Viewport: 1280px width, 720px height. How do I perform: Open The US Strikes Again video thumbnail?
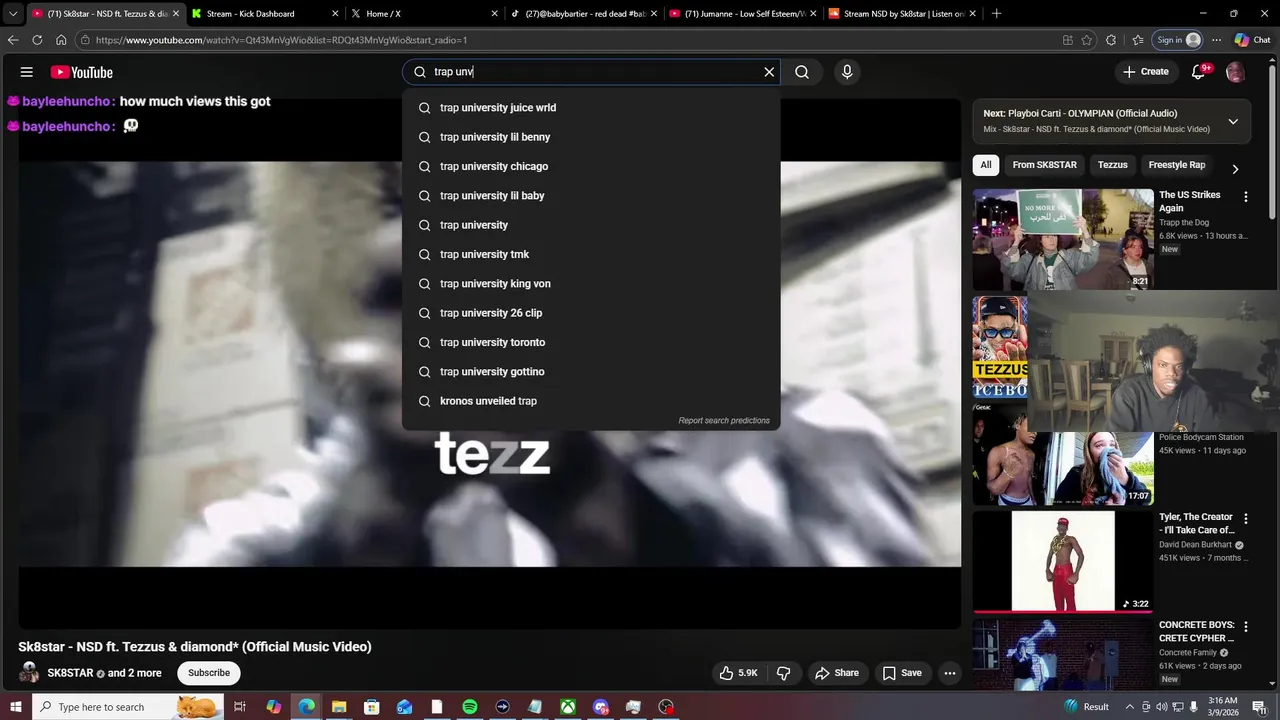pos(1063,239)
